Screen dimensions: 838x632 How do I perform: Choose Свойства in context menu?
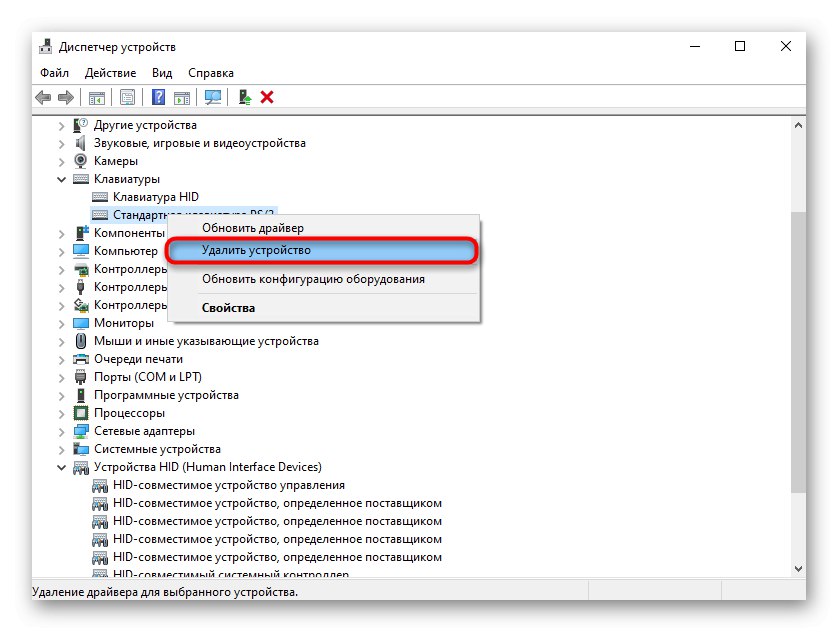click(324, 308)
